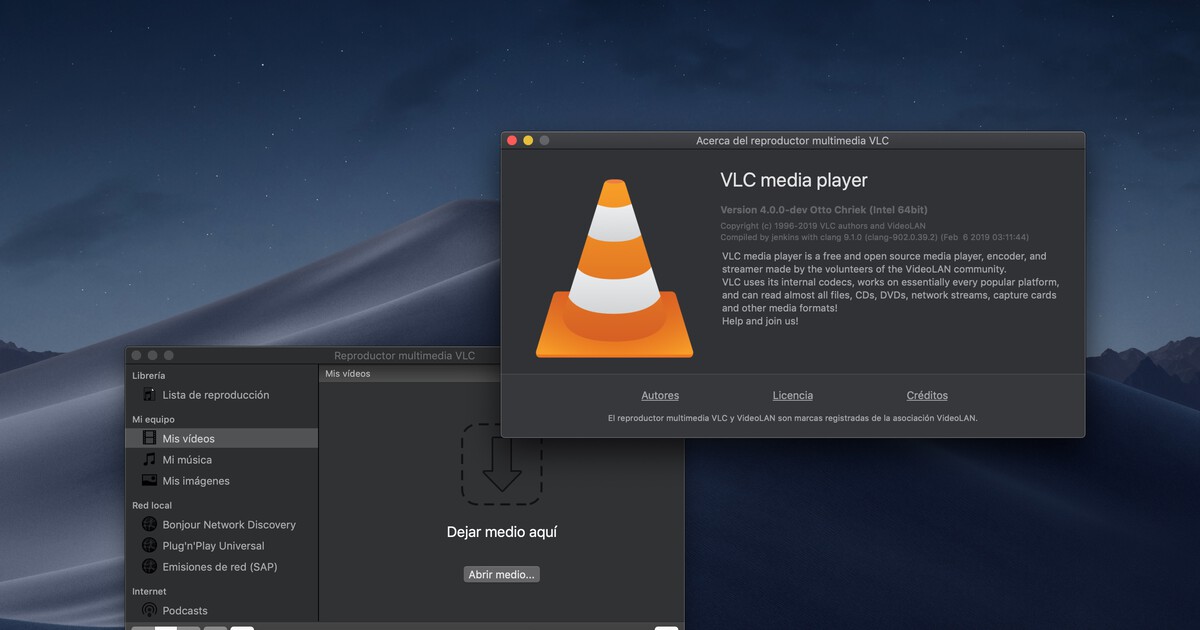
Task: Click the Dejar medio aquí text
Action: pyautogui.click(x=502, y=532)
